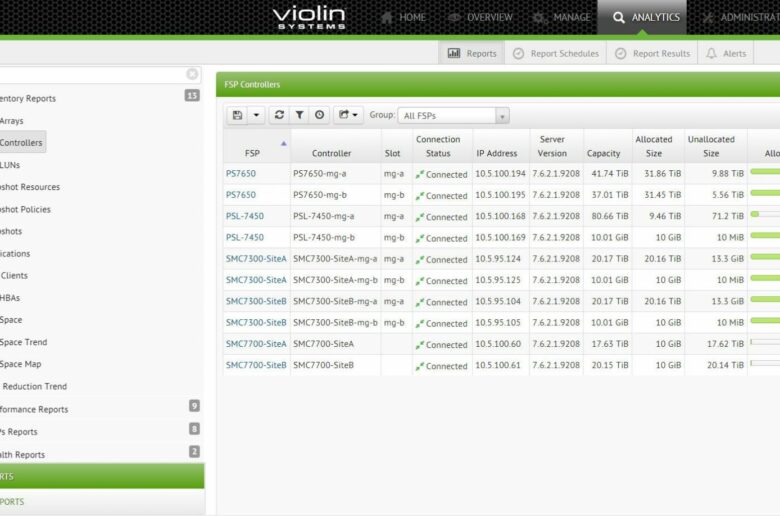Select Snapshot Resources in the sidebar

[x=30, y=187]
